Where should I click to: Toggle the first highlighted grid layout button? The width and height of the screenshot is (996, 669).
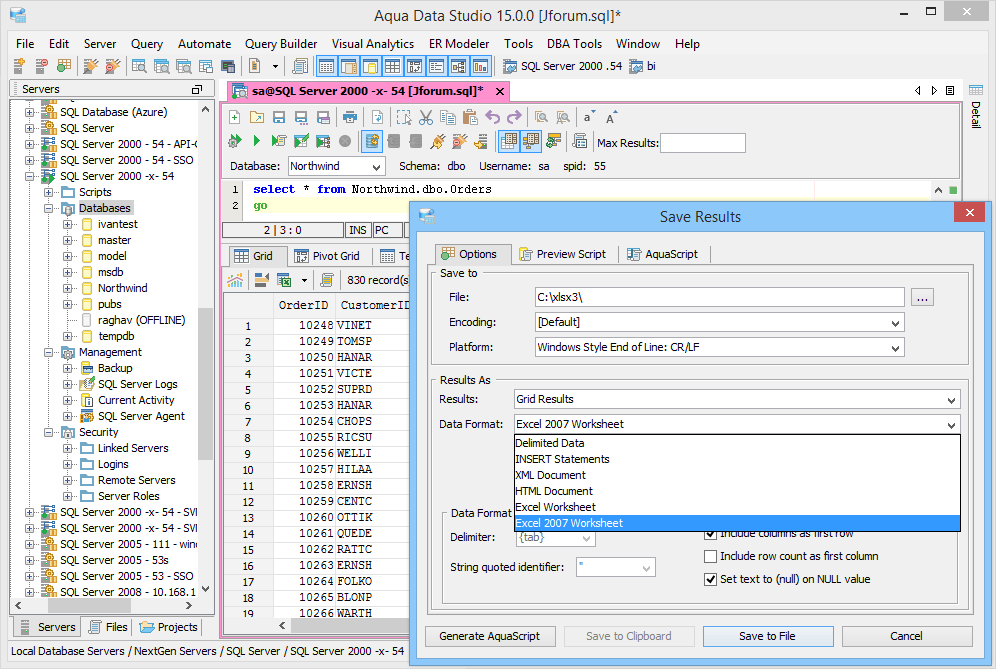[x=326, y=66]
